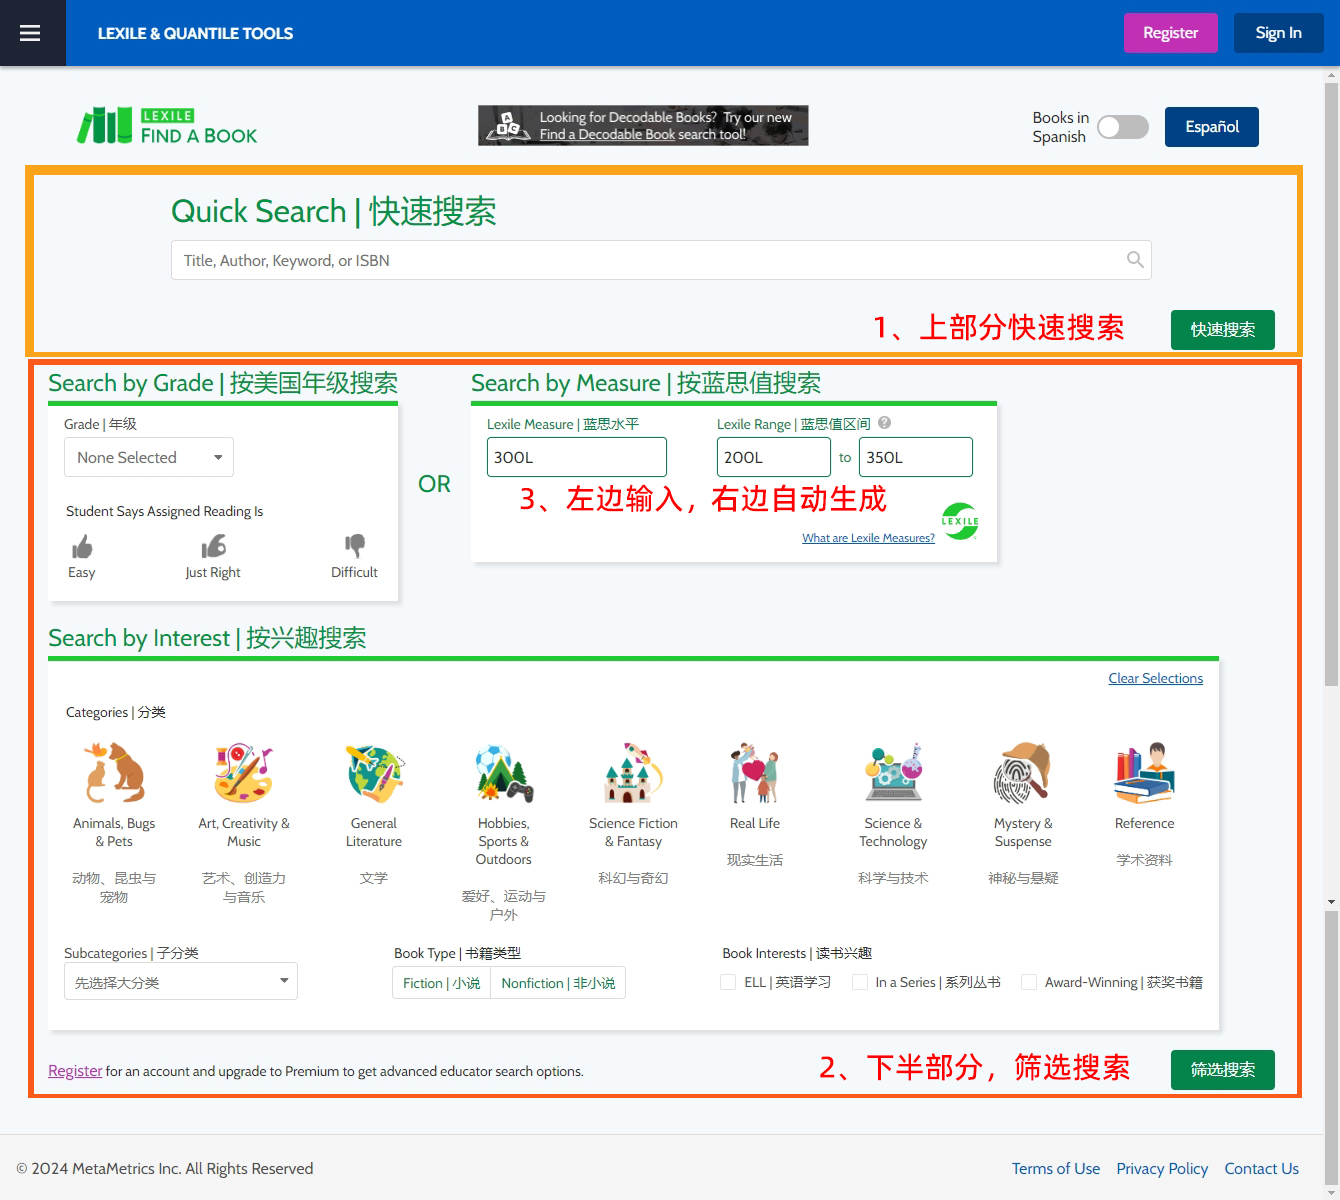Click the Quick Search text field
The width and height of the screenshot is (1340, 1200).
point(650,260)
